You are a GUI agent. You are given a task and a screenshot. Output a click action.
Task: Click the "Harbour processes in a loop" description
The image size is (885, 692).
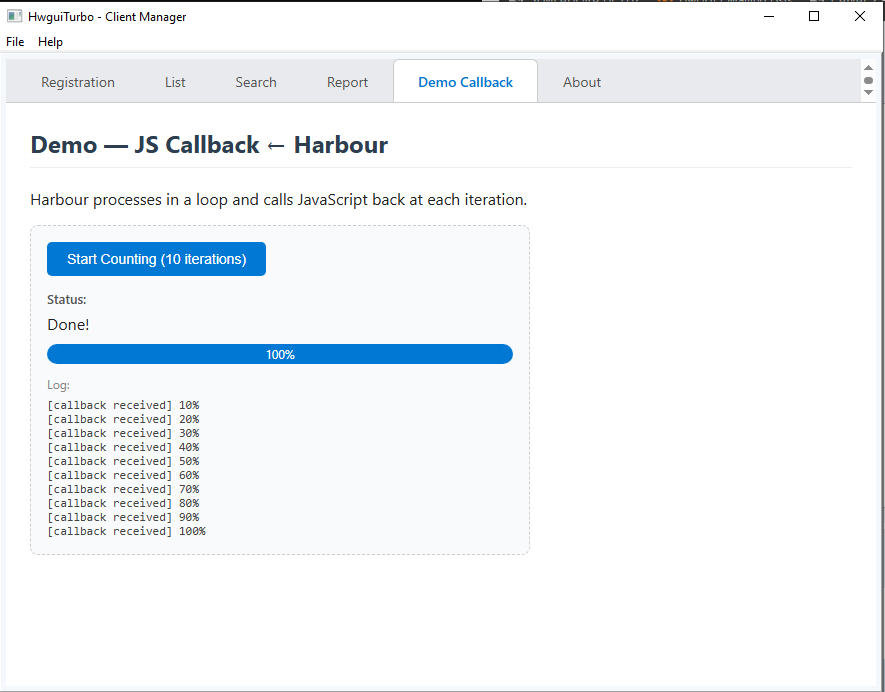tap(278, 200)
